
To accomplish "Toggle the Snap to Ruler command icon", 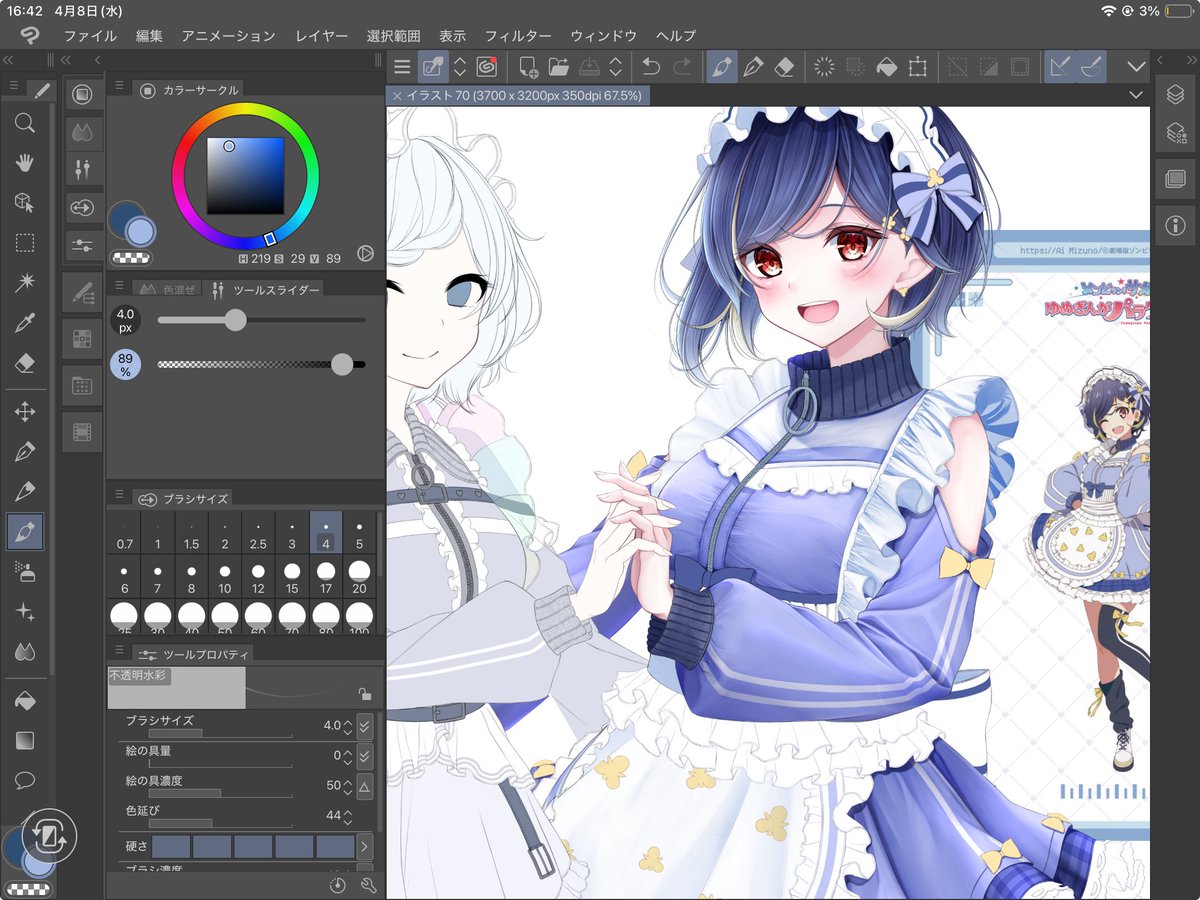I will click(1060, 67).
